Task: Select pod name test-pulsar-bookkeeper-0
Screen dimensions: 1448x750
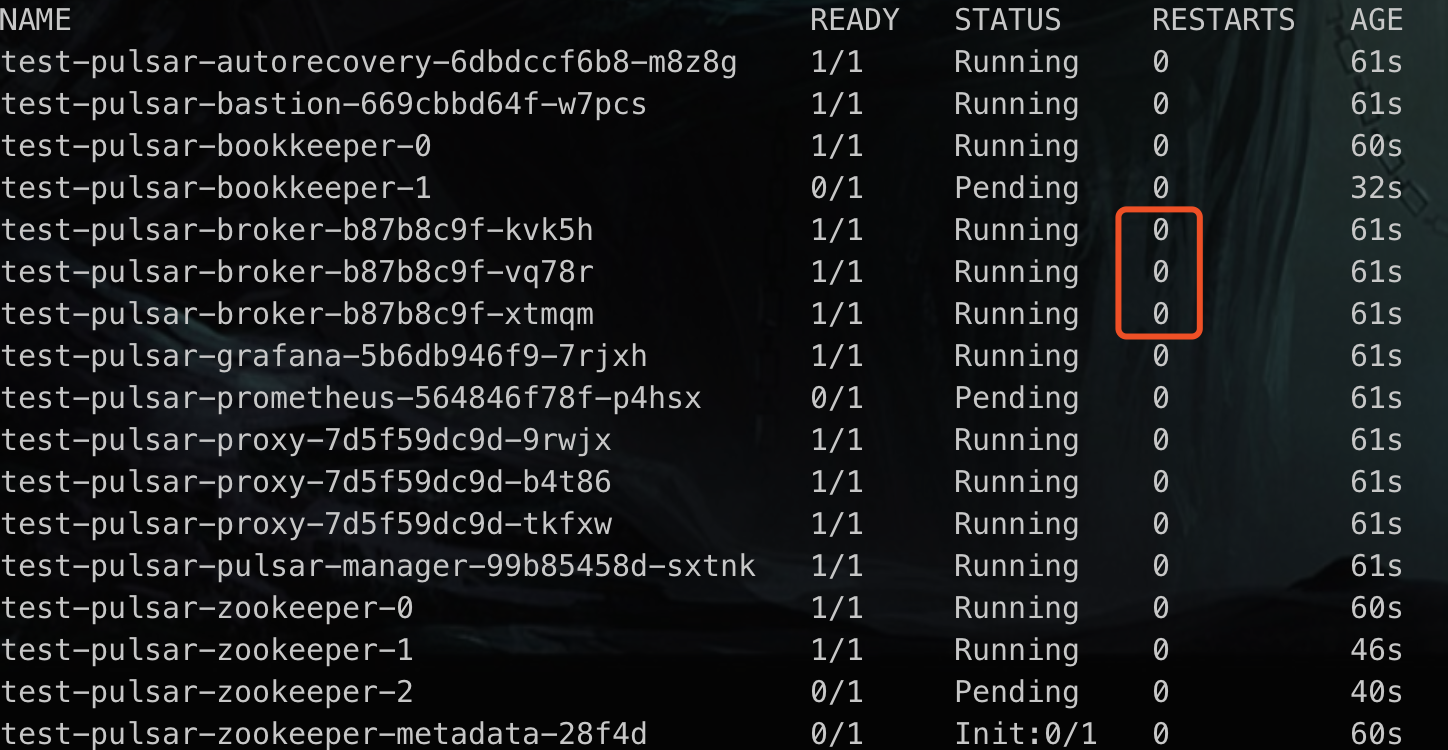Action: tap(216, 147)
